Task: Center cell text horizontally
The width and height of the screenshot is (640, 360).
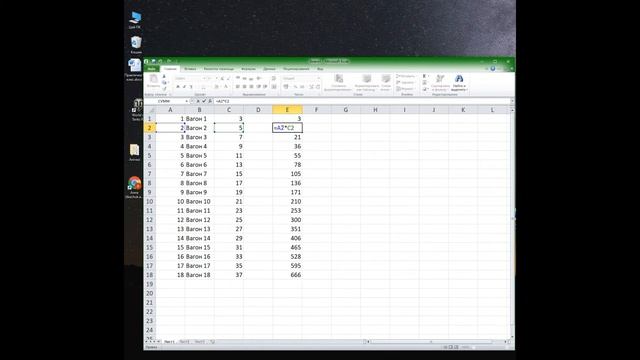Action: pyautogui.click(x=244, y=87)
